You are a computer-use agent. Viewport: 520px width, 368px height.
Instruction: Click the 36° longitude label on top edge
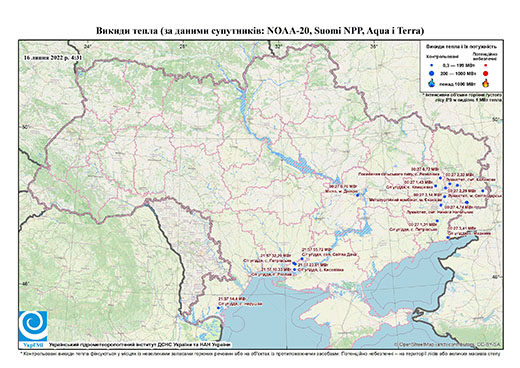click(374, 46)
